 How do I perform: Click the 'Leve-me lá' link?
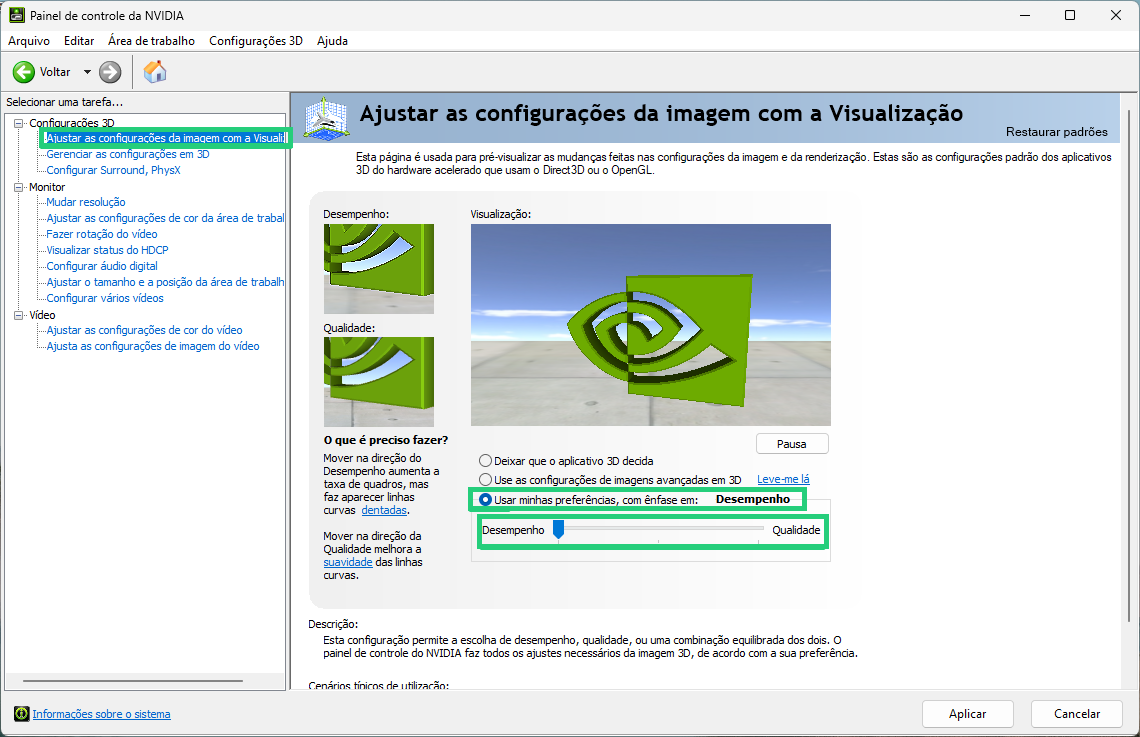coord(783,480)
